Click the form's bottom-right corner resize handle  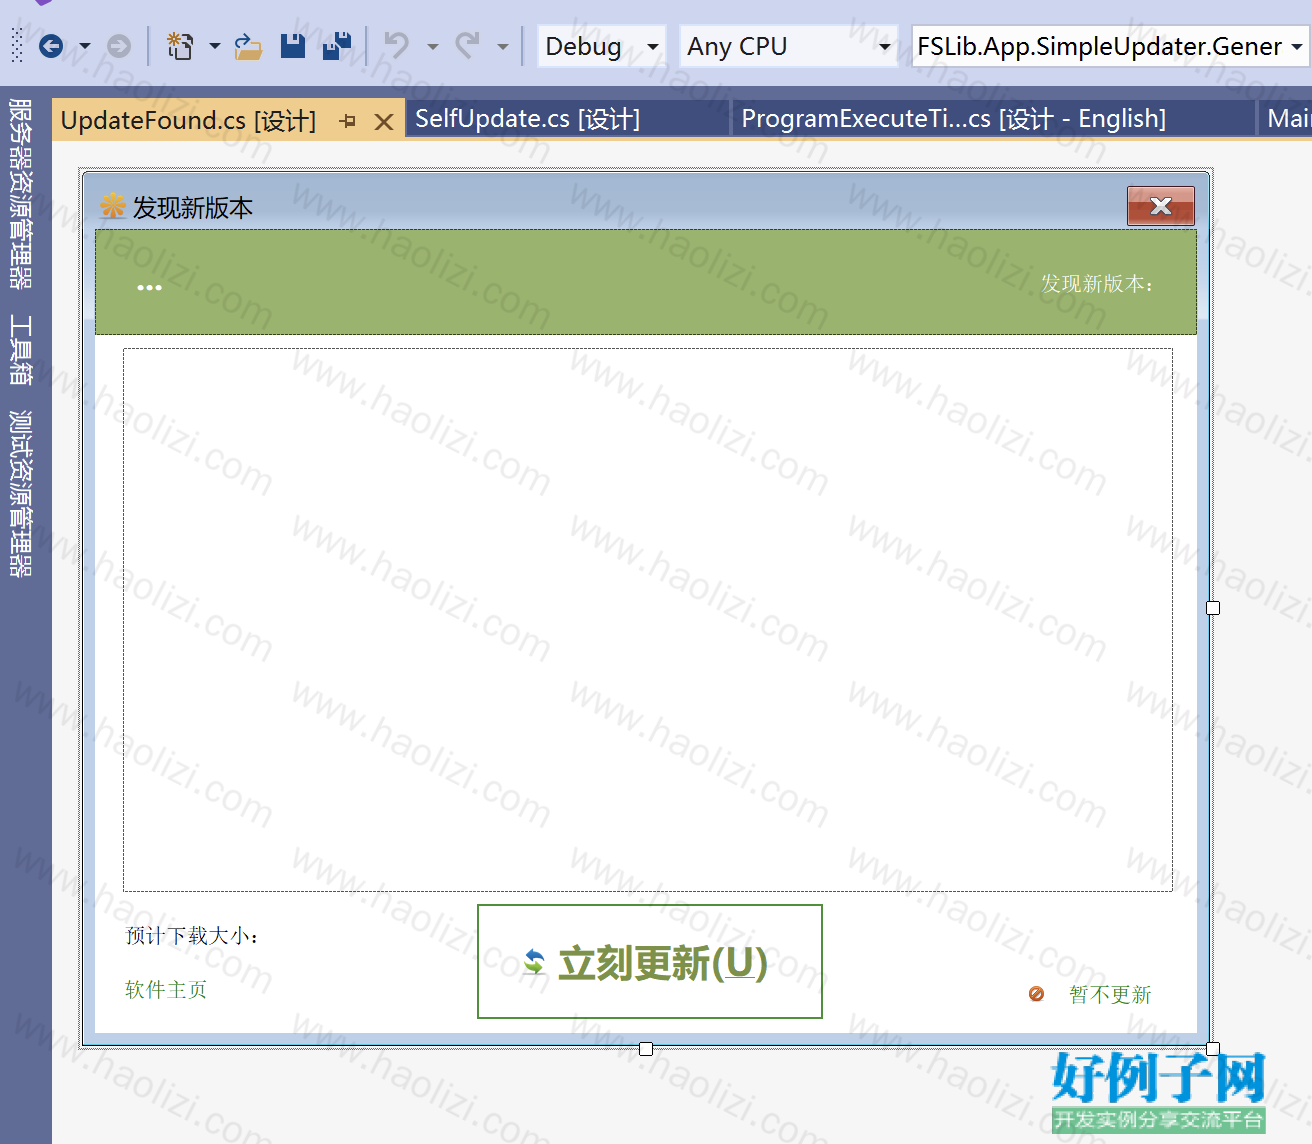tap(1213, 1049)
